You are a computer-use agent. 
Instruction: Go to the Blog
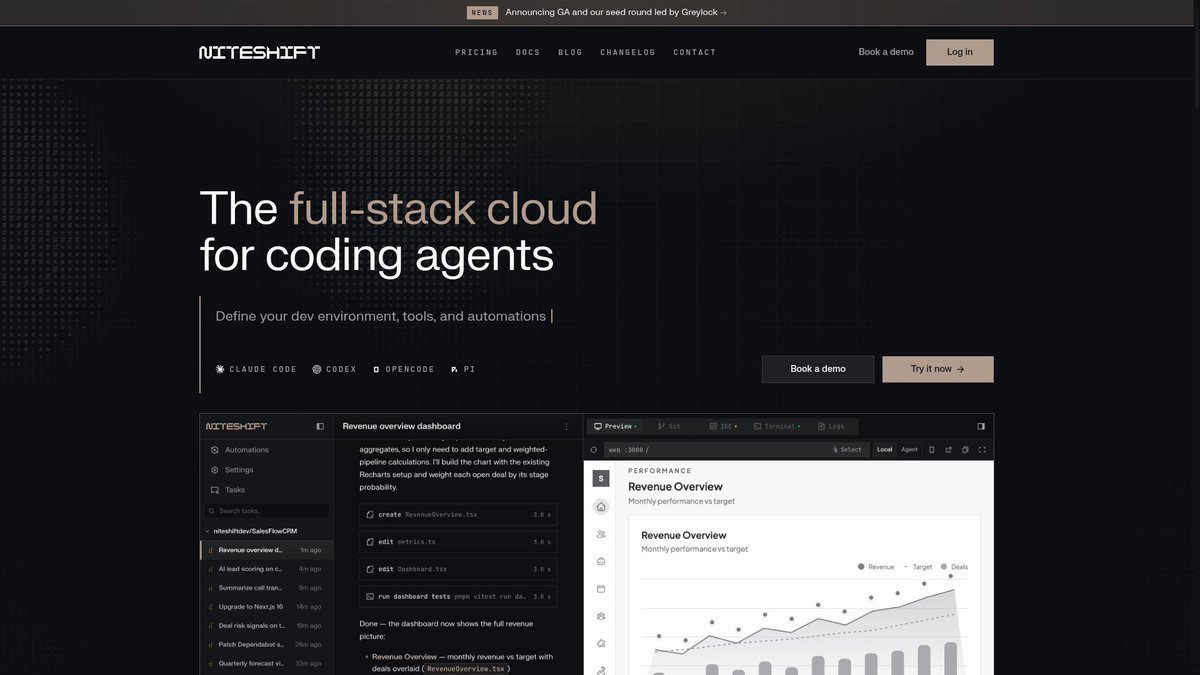570,52
